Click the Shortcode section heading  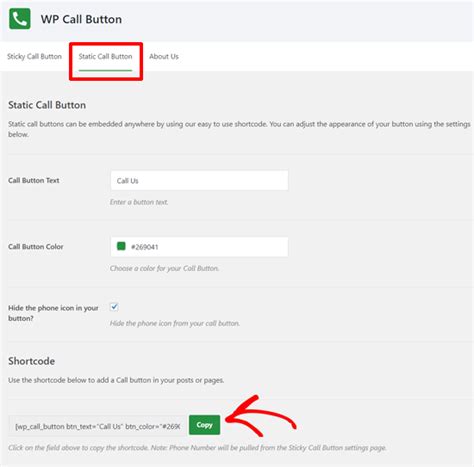pyautogui.click(x=32, y=361)
